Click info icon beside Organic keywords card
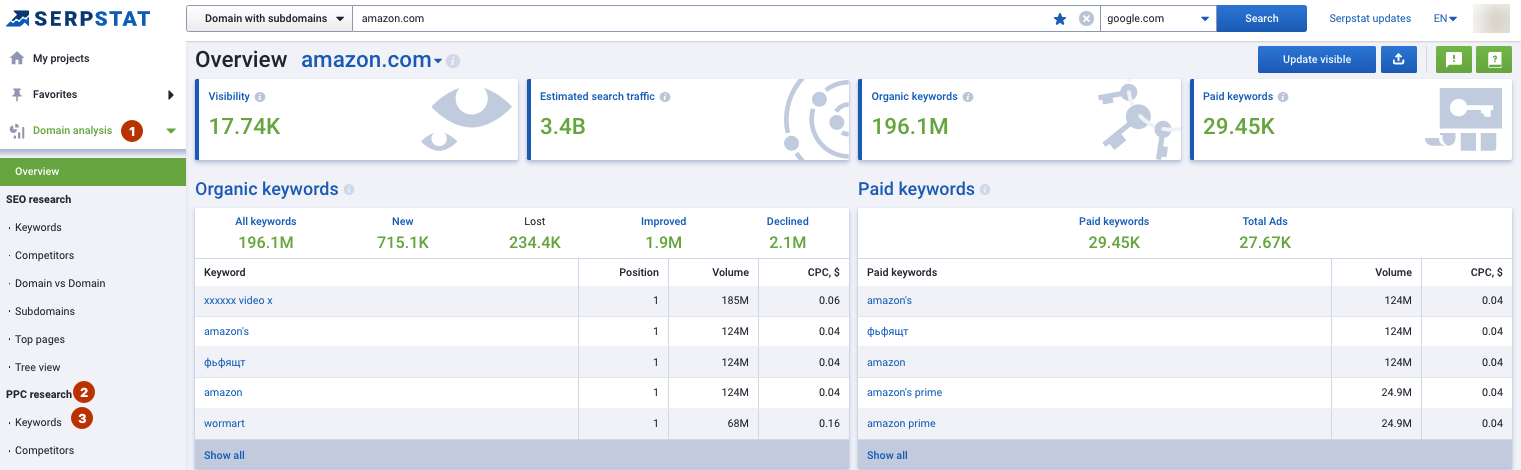 coord(968,97)
